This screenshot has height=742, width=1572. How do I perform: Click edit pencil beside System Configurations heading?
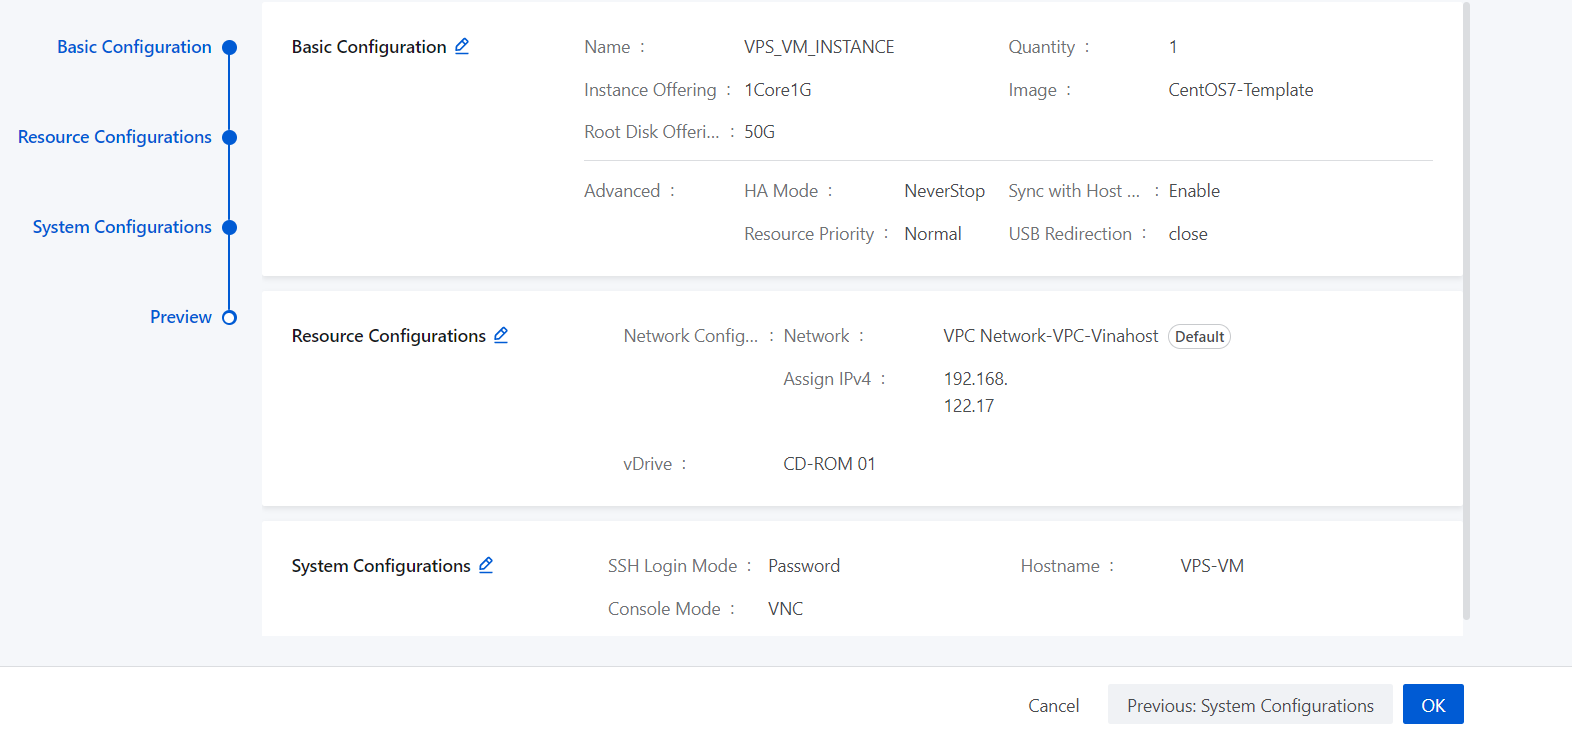(x=486, y=565)
